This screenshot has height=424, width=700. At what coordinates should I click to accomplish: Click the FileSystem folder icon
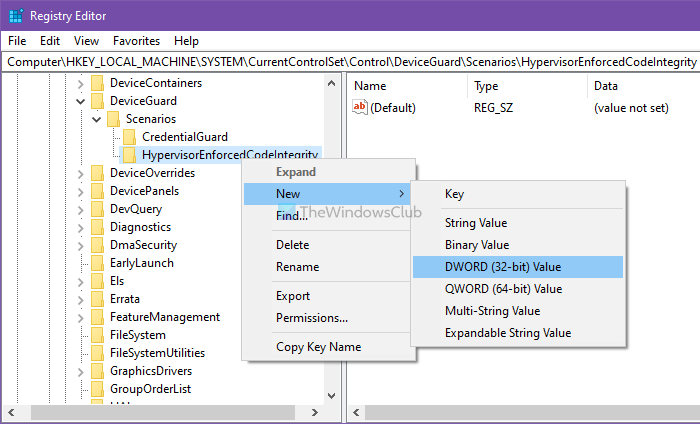coord(97,335)
